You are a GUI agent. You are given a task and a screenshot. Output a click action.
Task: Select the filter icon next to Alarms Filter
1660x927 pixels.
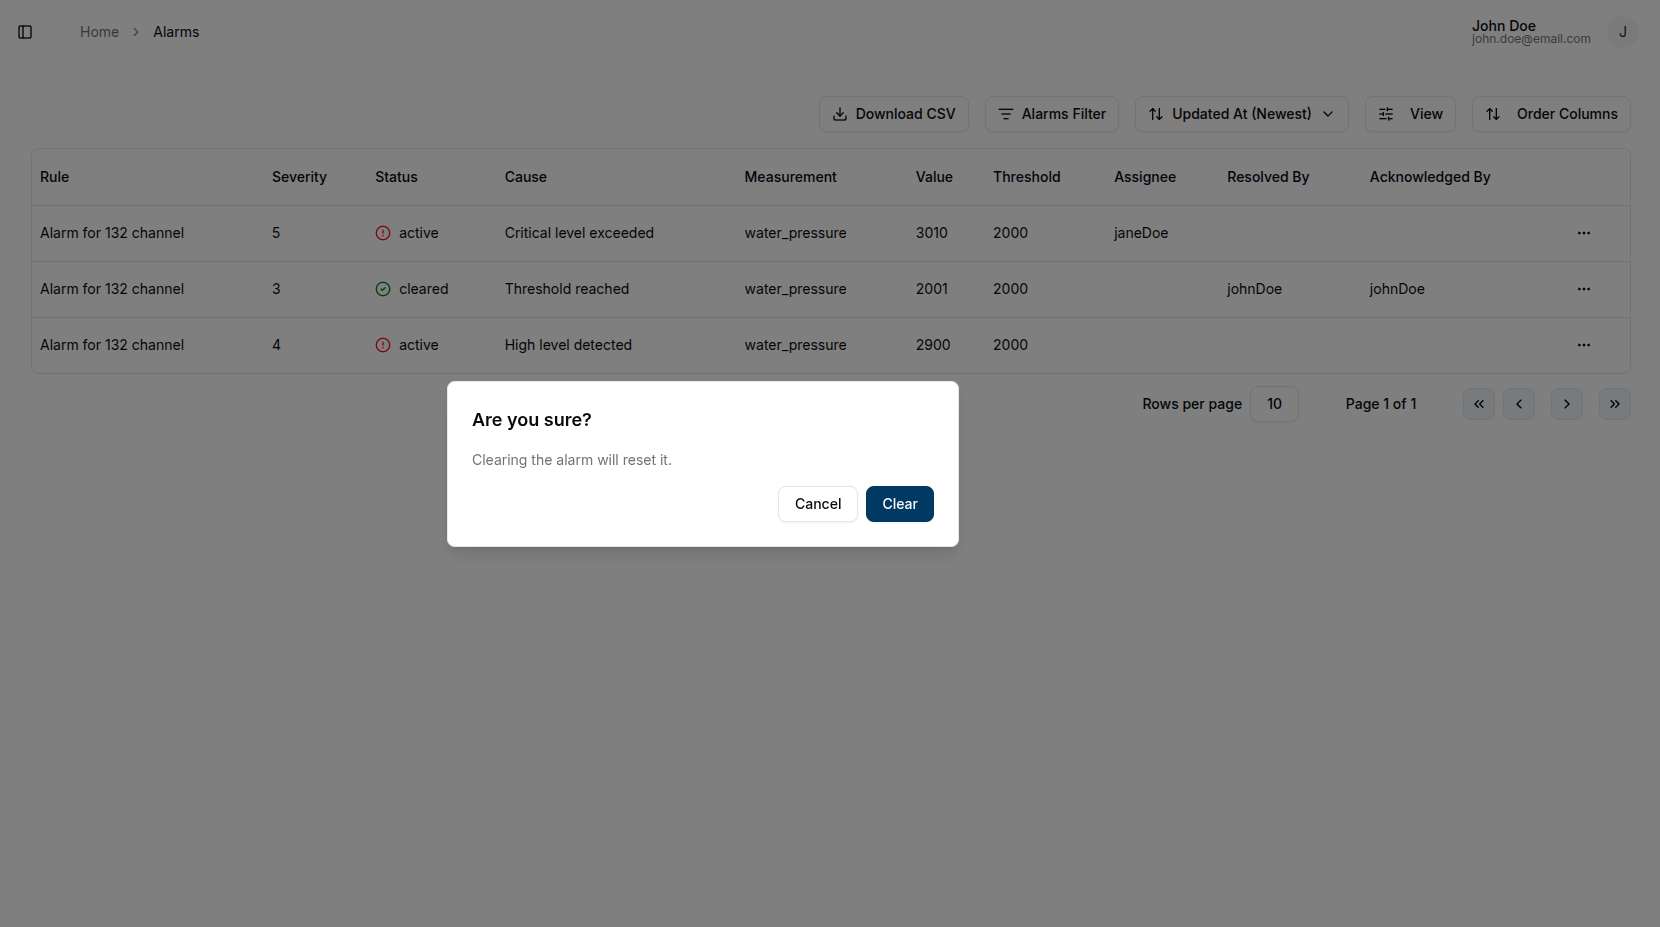coord(1006,114)
